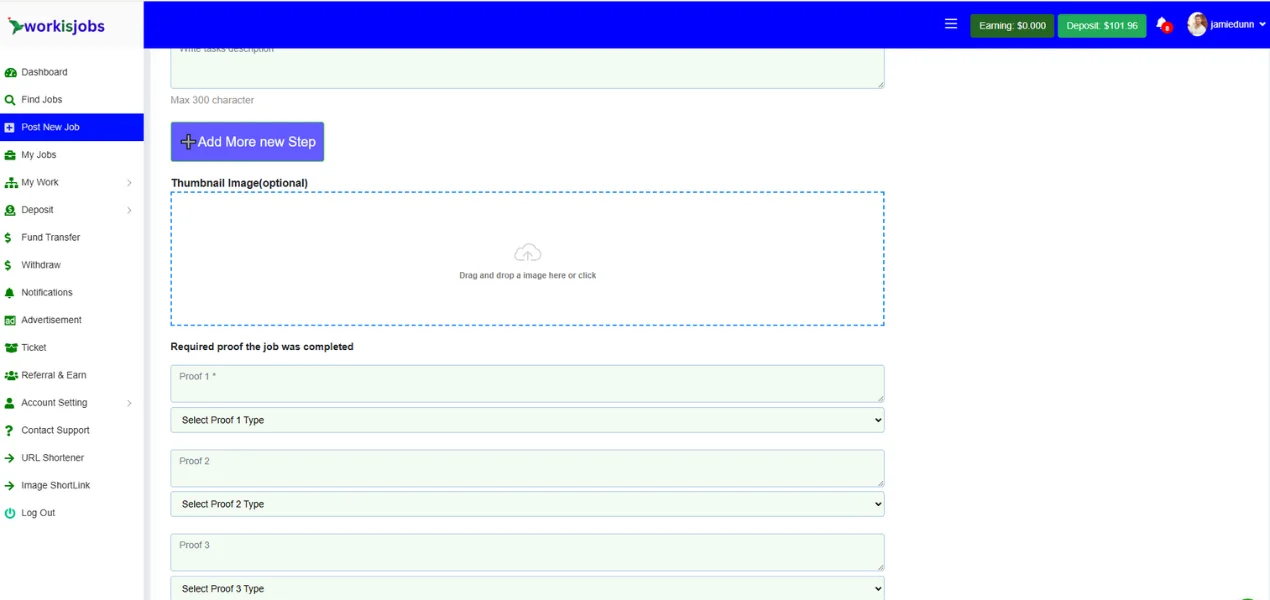Open Select Proof 3 Type dropdown
The image size is (1270, 600).
pyautogui.click(x=527, y=588)
